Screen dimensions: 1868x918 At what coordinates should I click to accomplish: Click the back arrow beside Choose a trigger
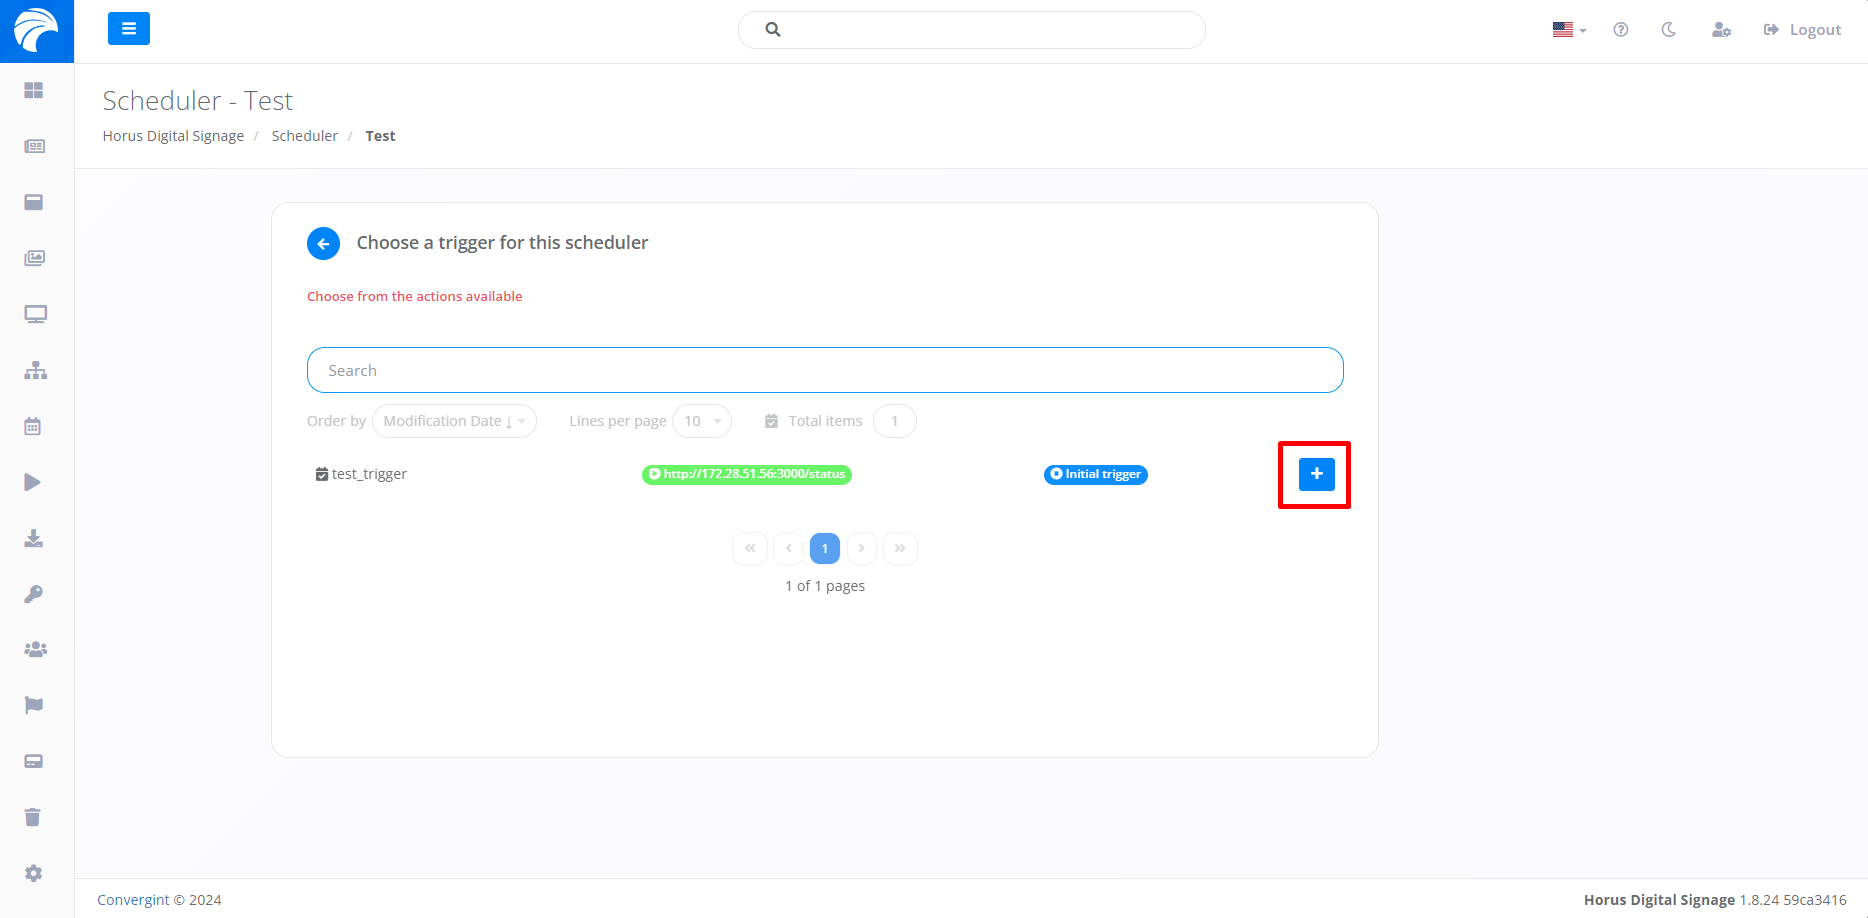pyautogui.click(x=323, y=243)
